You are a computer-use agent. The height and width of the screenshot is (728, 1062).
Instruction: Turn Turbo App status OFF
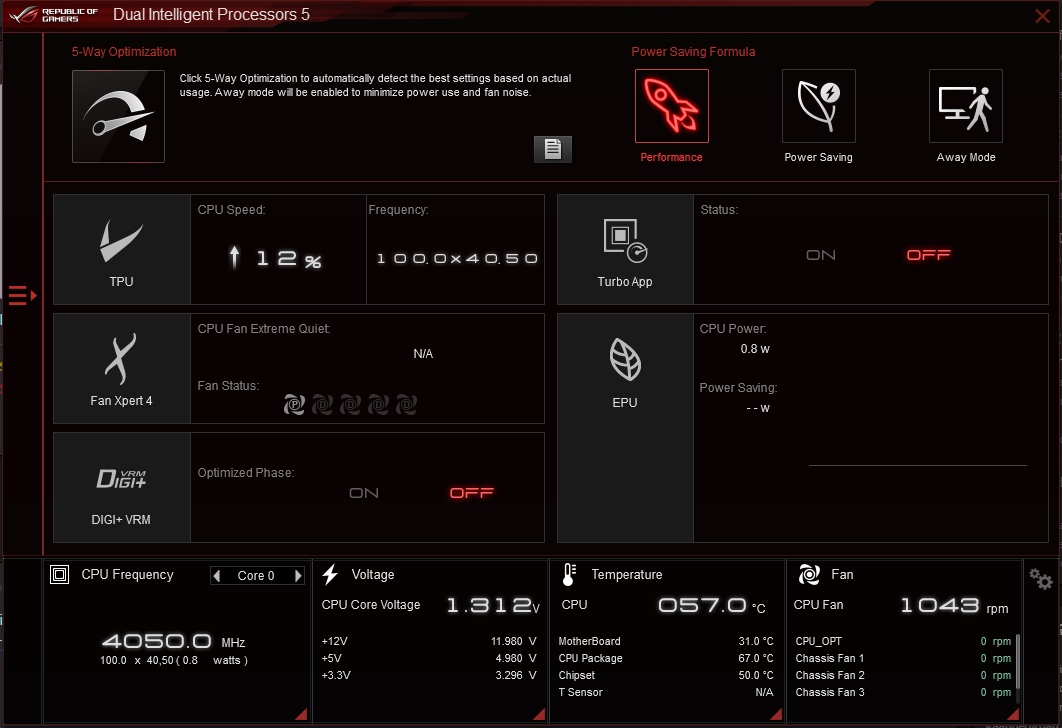(929, 255)
